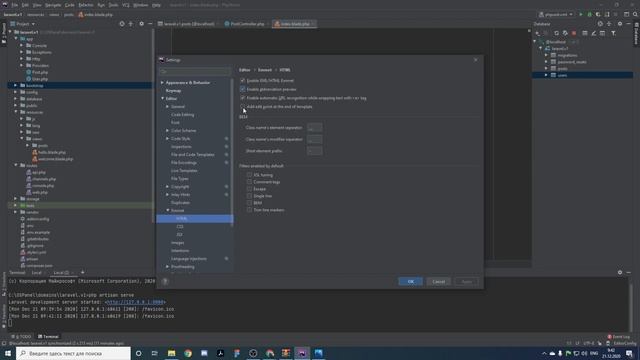The width and height of the screenshot is (640, 360).
Task: Open the server URL link in terminal
Action: [135, 302]
